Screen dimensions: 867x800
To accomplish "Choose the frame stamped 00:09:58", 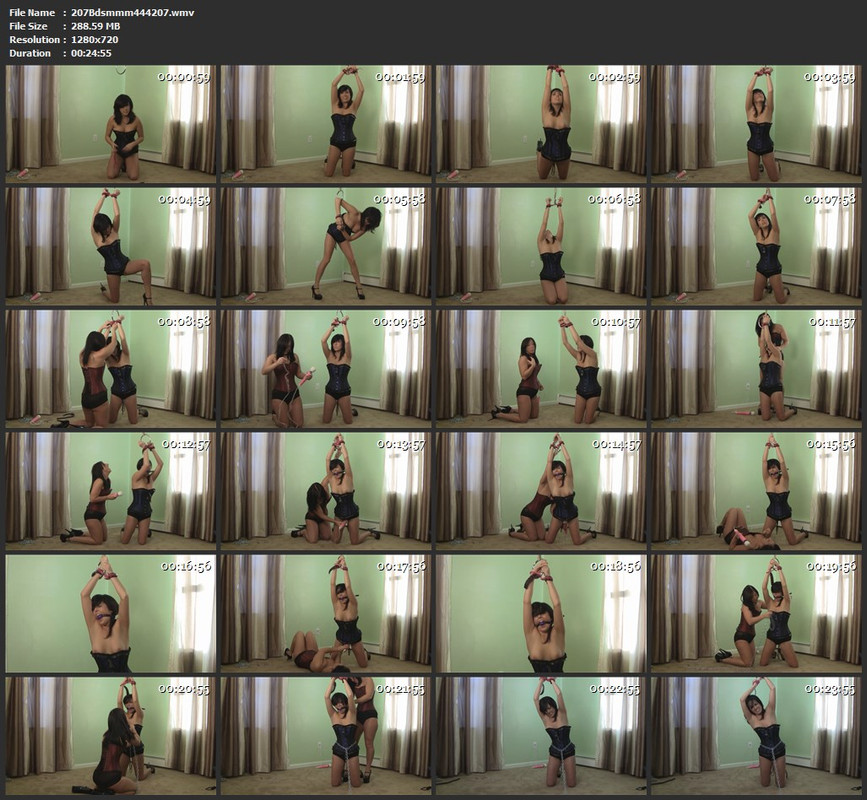I will [326, 369].
